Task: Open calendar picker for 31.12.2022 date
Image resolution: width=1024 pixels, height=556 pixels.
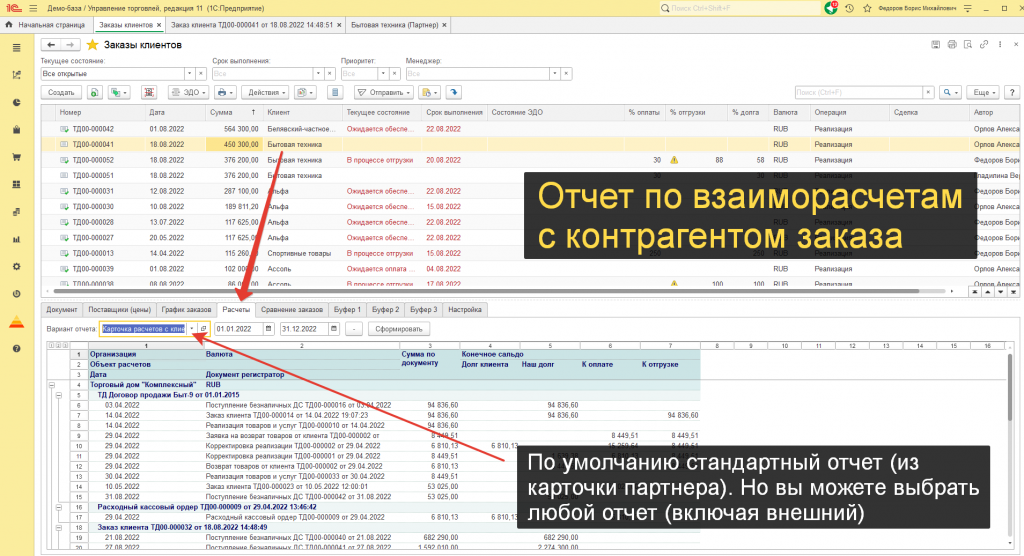Action: point(334,329)
